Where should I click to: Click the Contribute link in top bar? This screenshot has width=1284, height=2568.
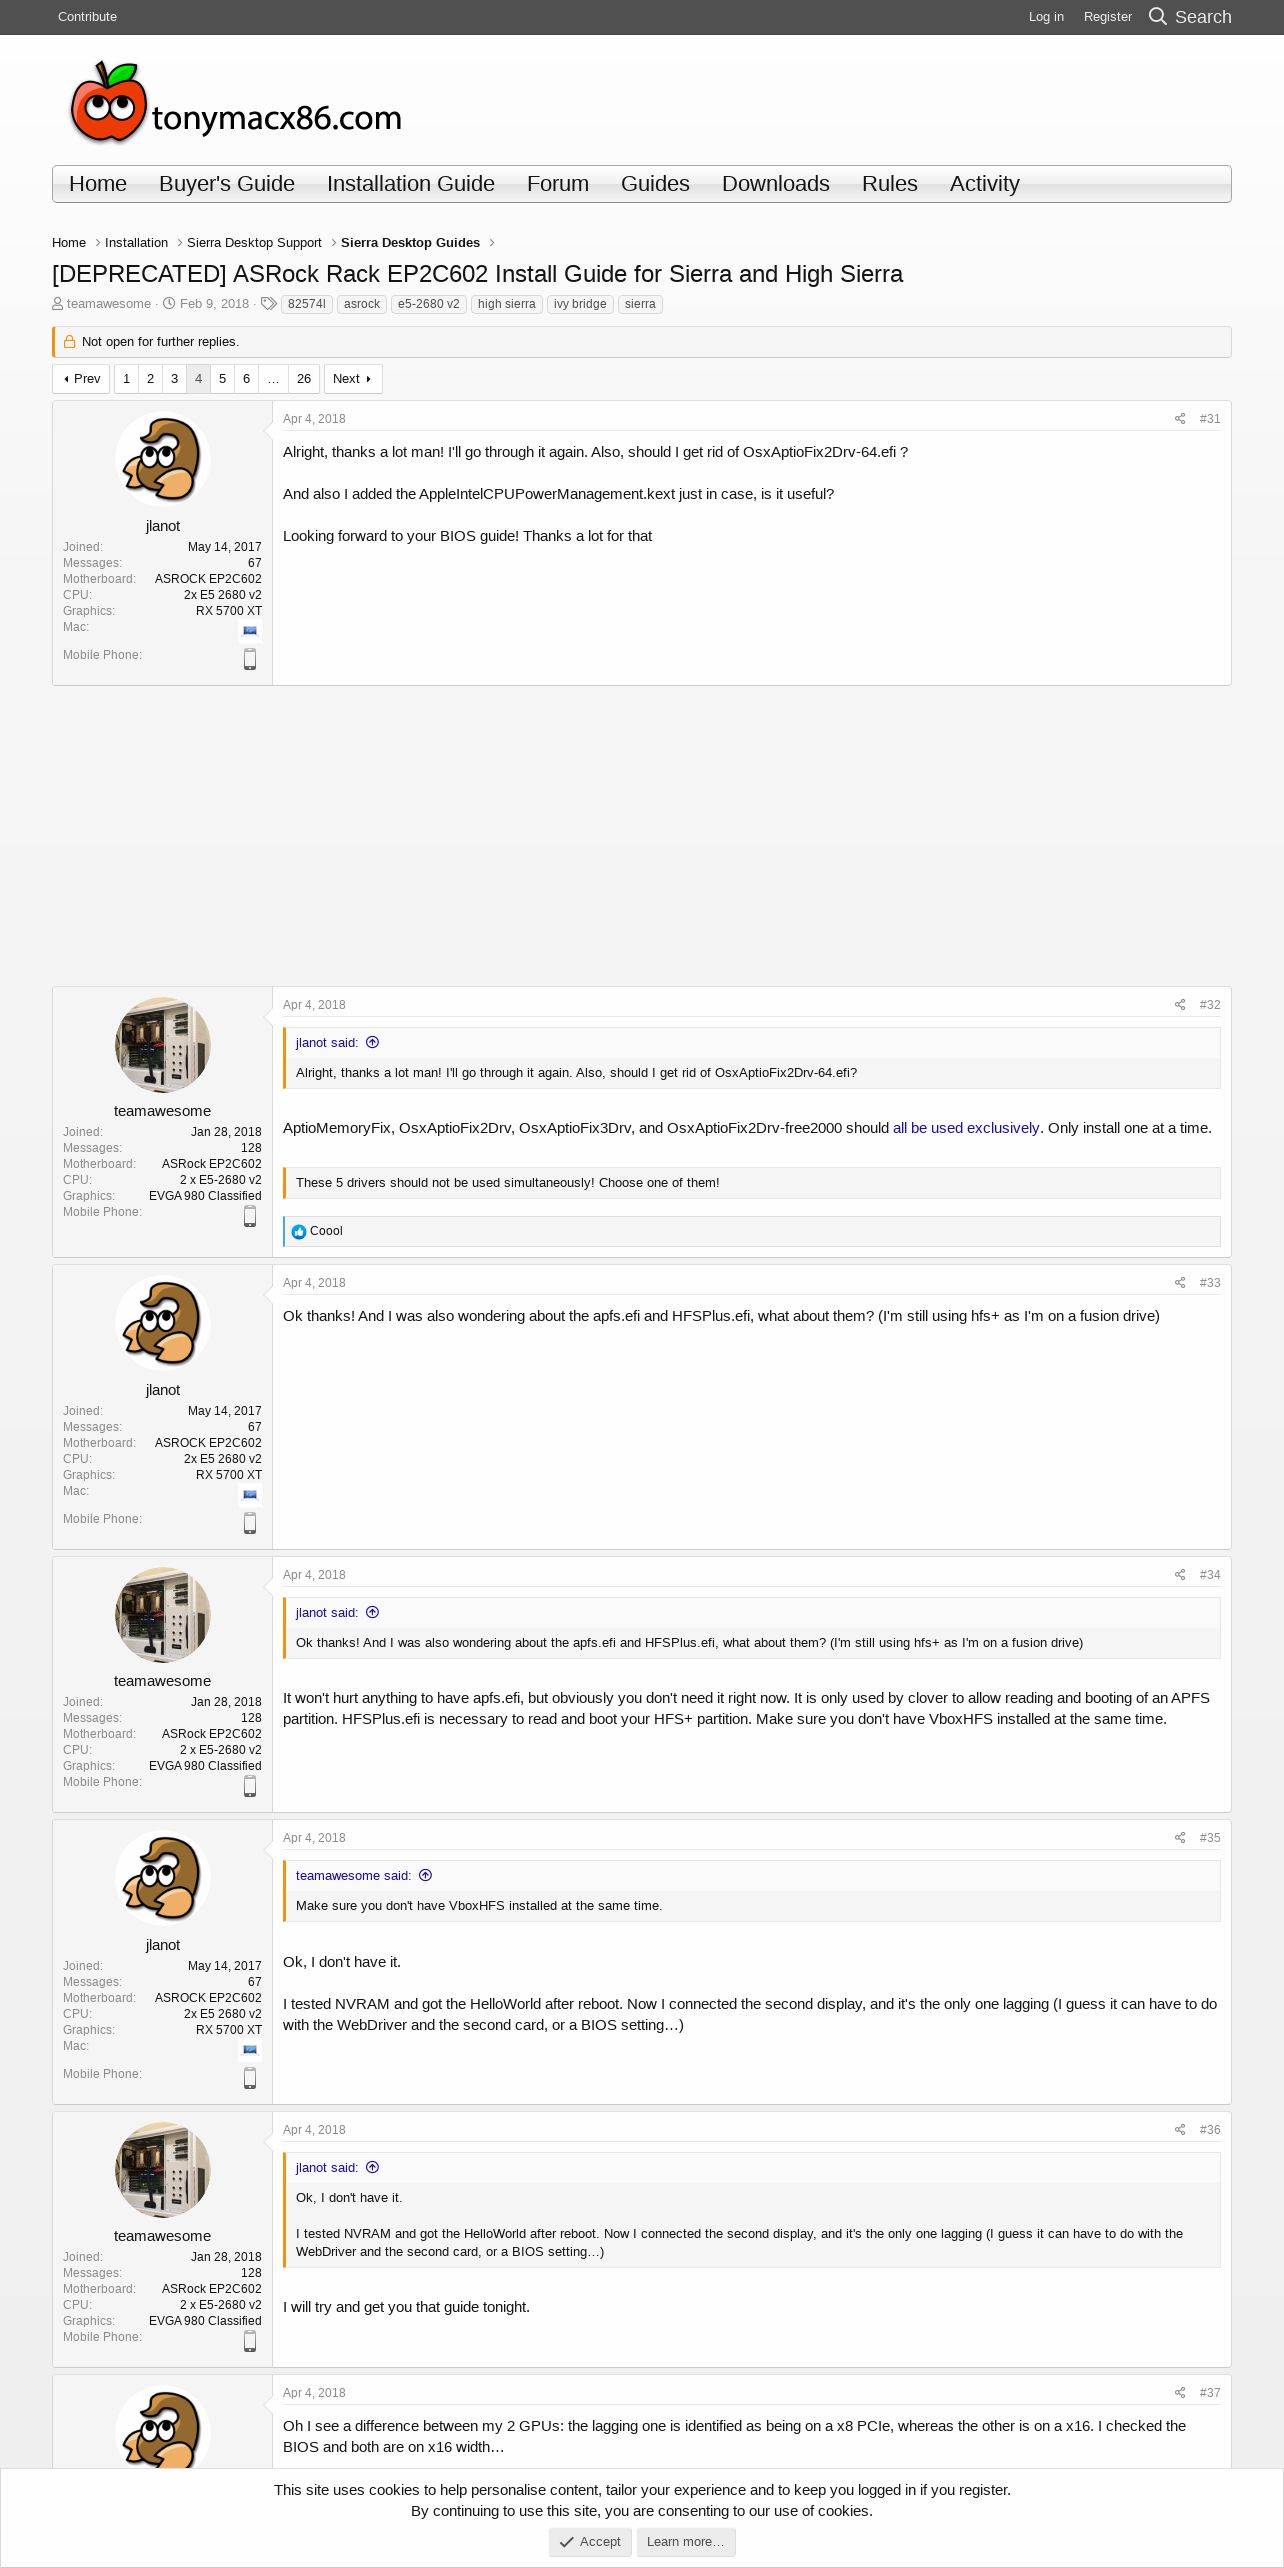pos(87,17)
